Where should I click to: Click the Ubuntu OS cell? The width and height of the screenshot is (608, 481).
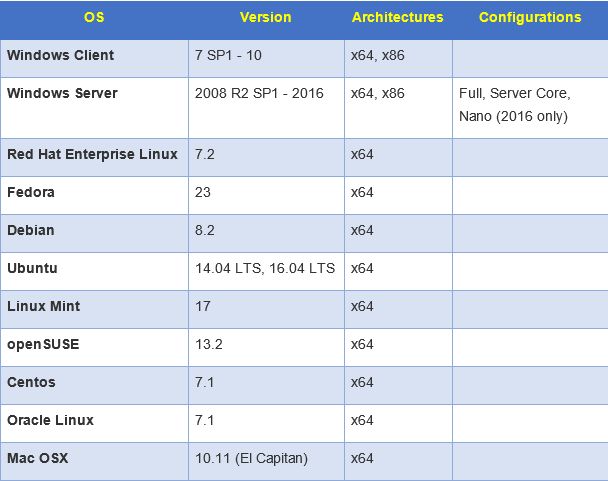32,268
